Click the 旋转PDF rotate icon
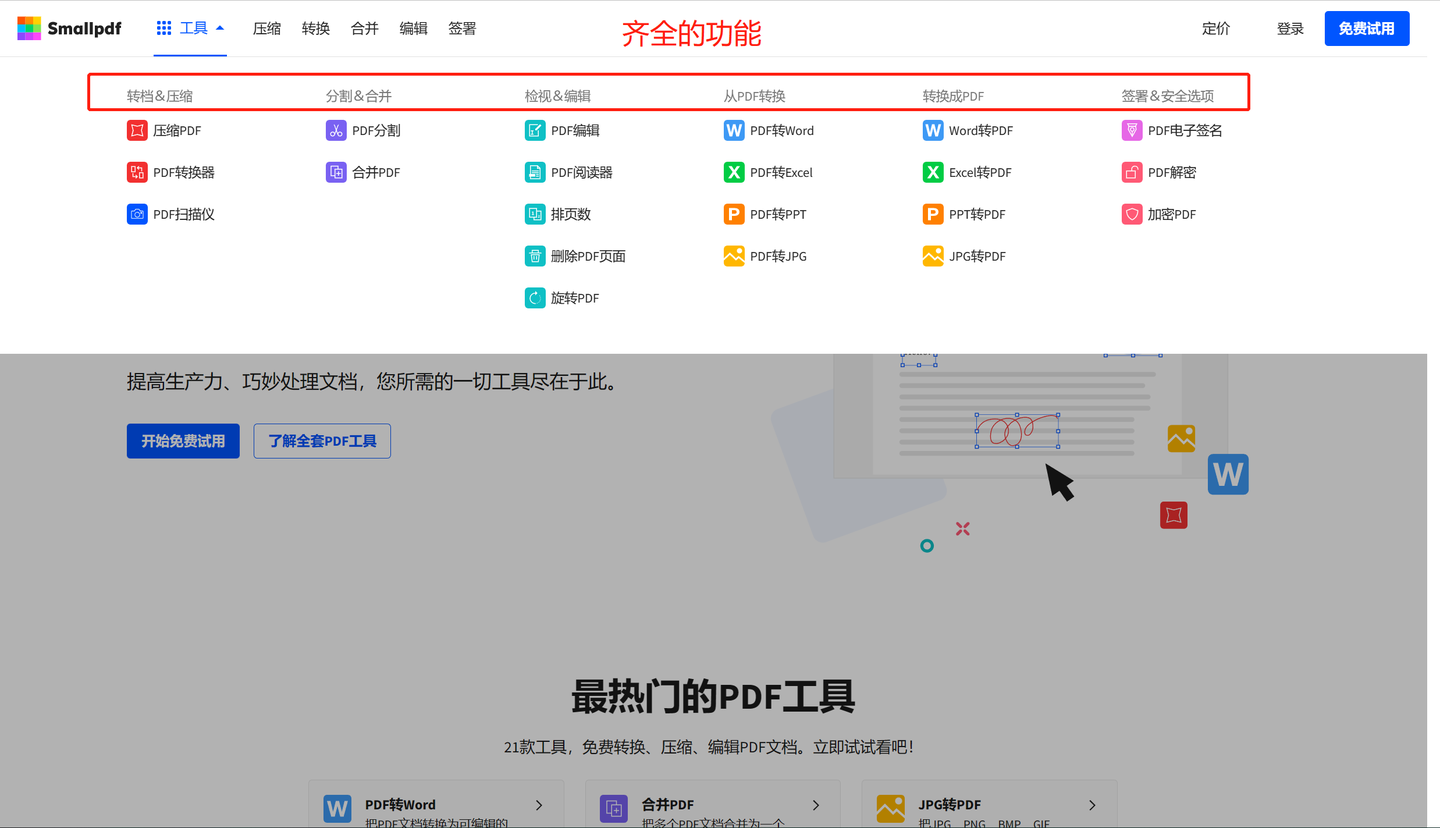The width and height of the screenshot is (1440, 828). pyautogui.click(x=535, y=298)
